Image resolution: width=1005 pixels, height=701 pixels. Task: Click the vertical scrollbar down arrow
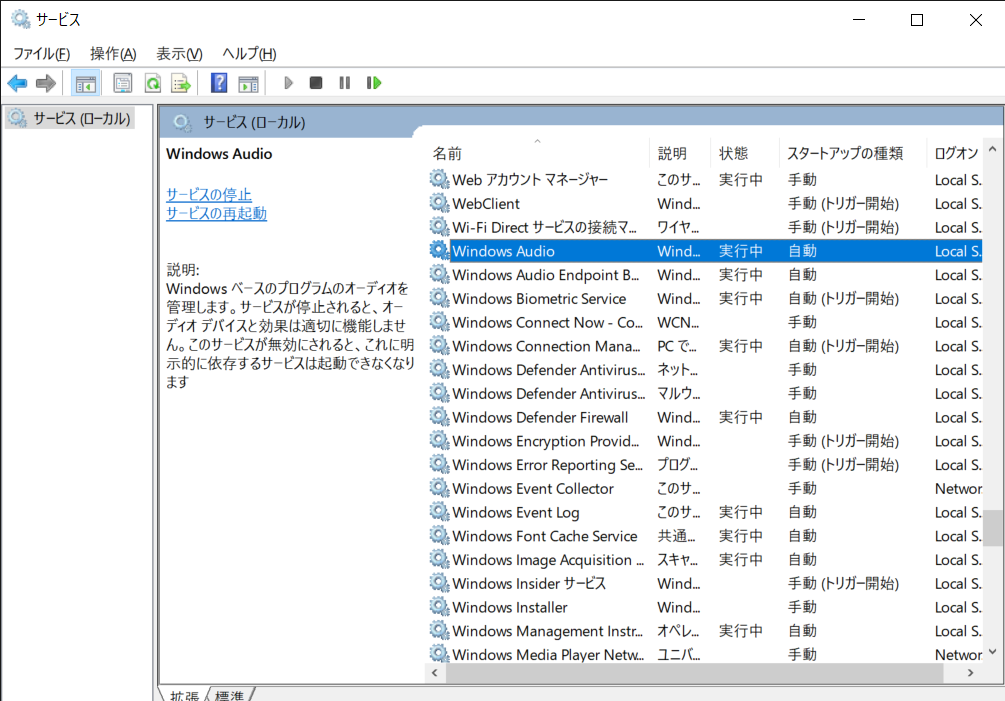click(993, 652)
